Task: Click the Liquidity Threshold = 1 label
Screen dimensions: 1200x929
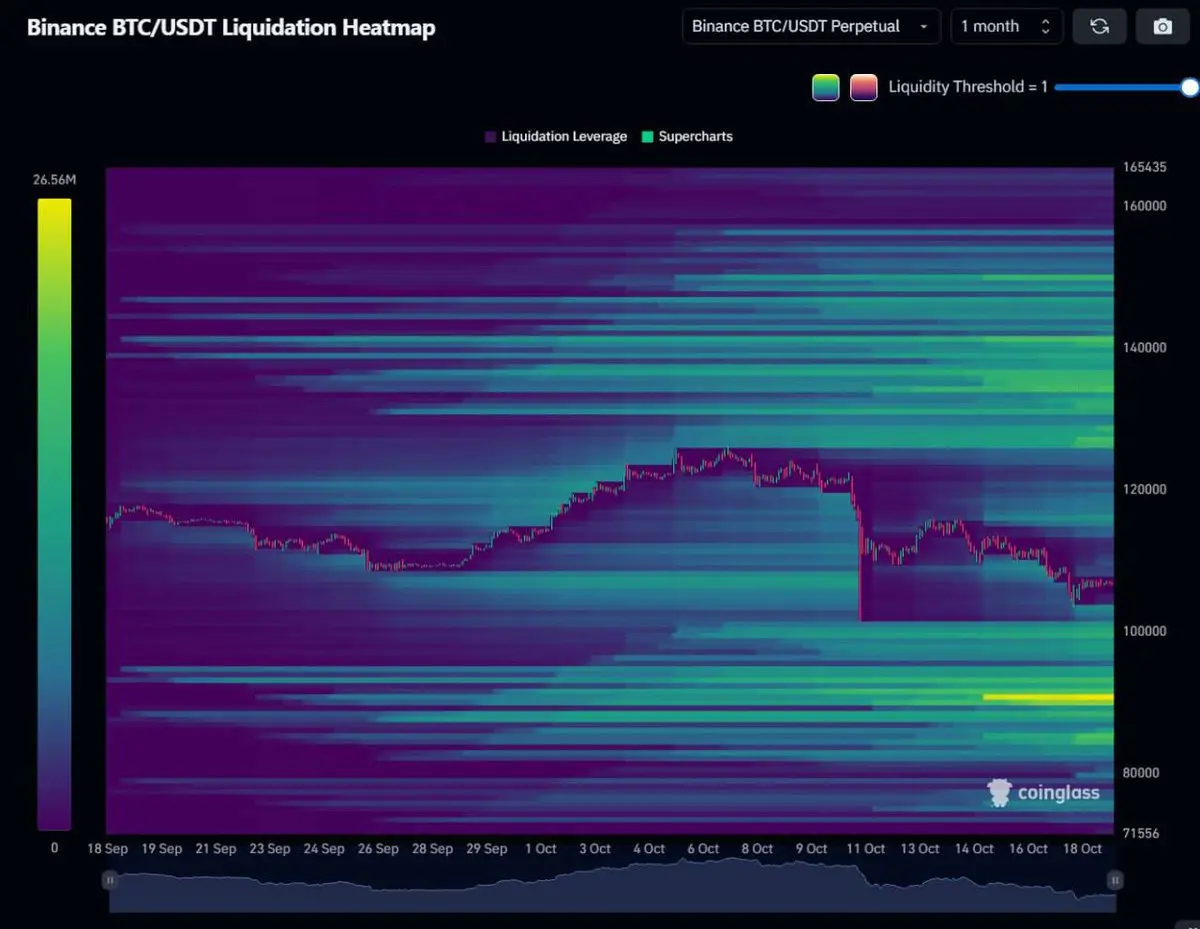Action: coord(967,87)
